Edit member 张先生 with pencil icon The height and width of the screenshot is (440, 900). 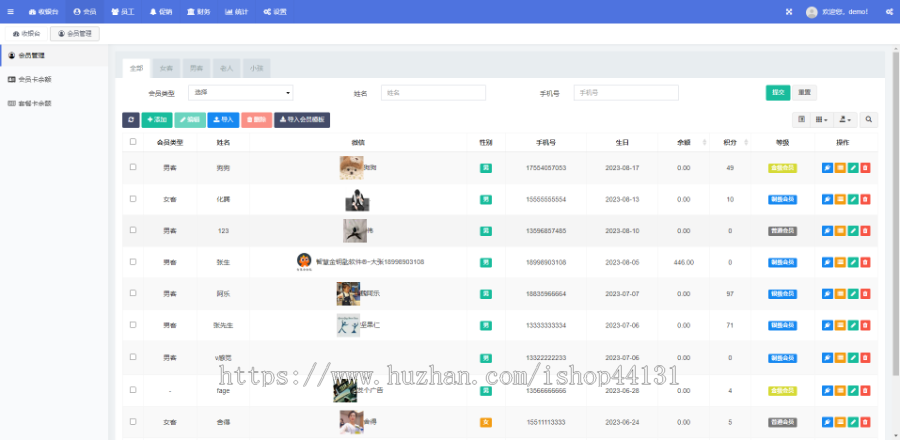point(853,325)
